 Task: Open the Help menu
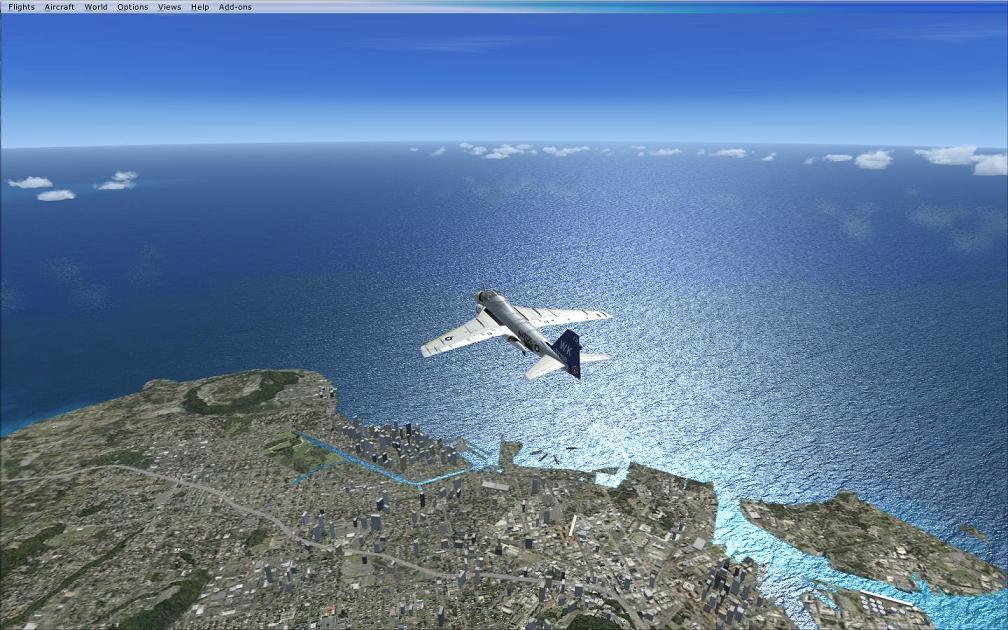tap(200, 7)
